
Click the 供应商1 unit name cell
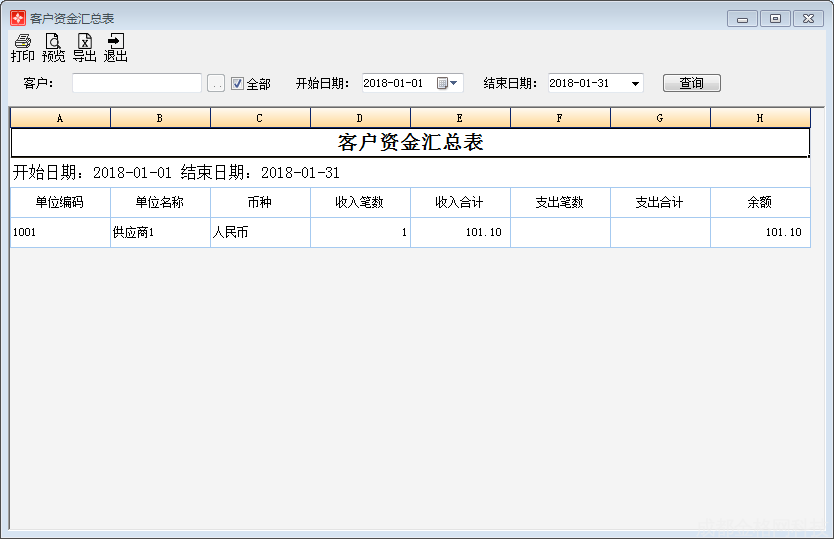[x=160, y=232]
